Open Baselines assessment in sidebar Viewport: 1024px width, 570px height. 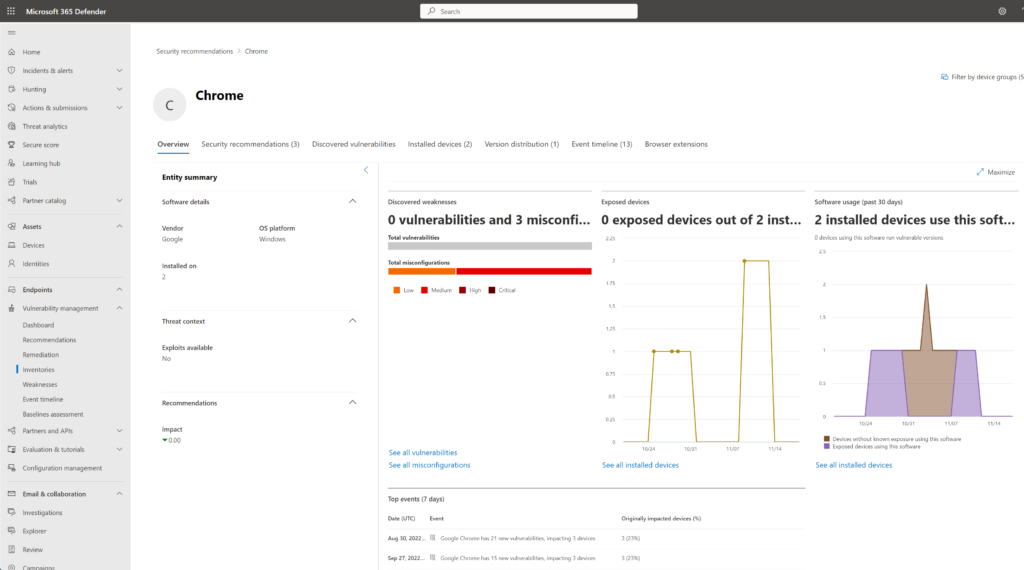point(53,414)
